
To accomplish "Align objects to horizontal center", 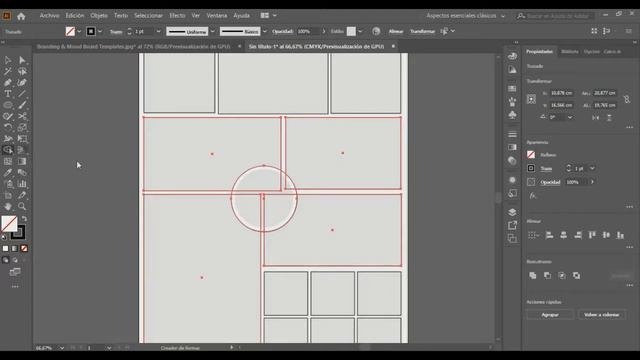I will tap(564, 235).
